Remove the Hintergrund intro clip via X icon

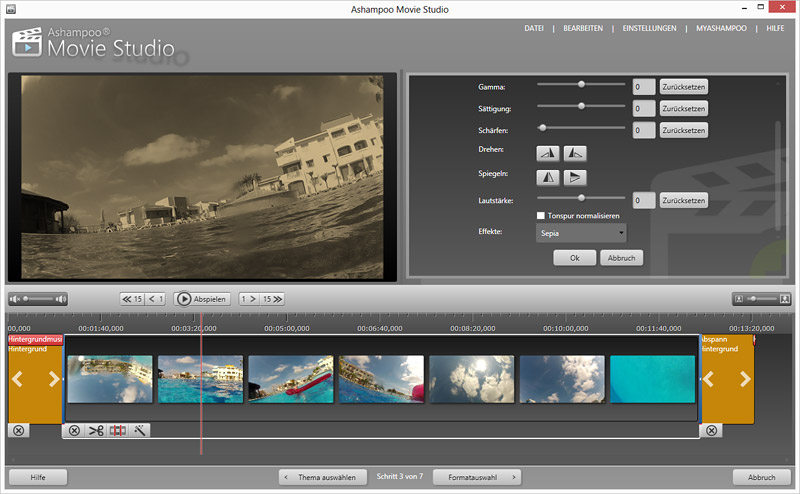click(18, 430)
